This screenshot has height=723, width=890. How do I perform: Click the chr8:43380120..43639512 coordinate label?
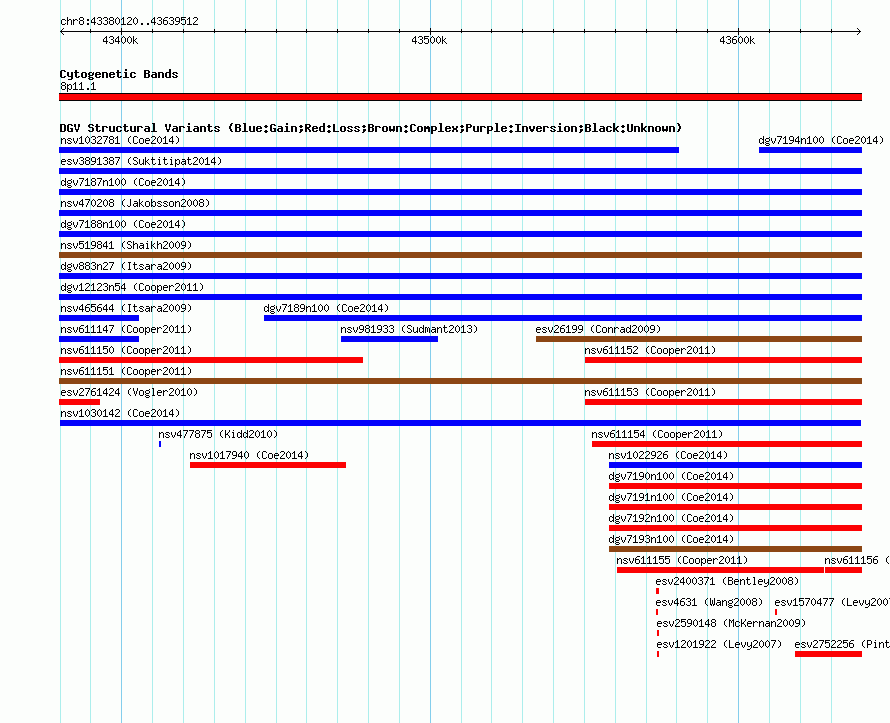[129, 21]
